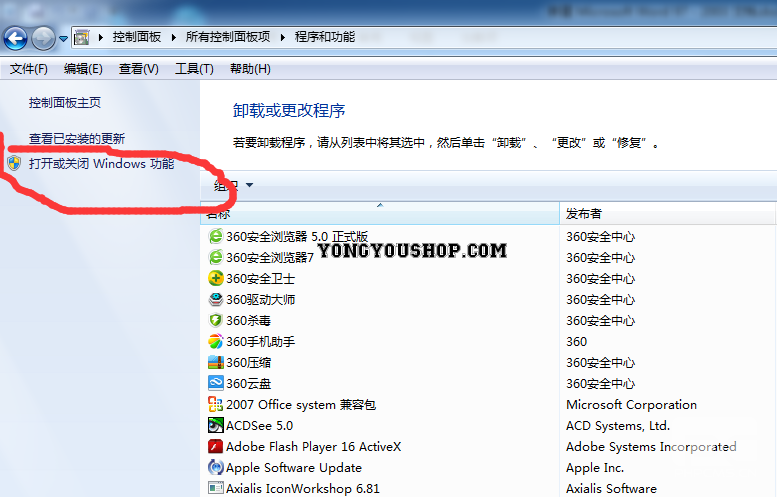The height and width of the screenshot is (497, 777).
Task: Select the 360安全卫士 icon
Action: click(x=216, y=278)
